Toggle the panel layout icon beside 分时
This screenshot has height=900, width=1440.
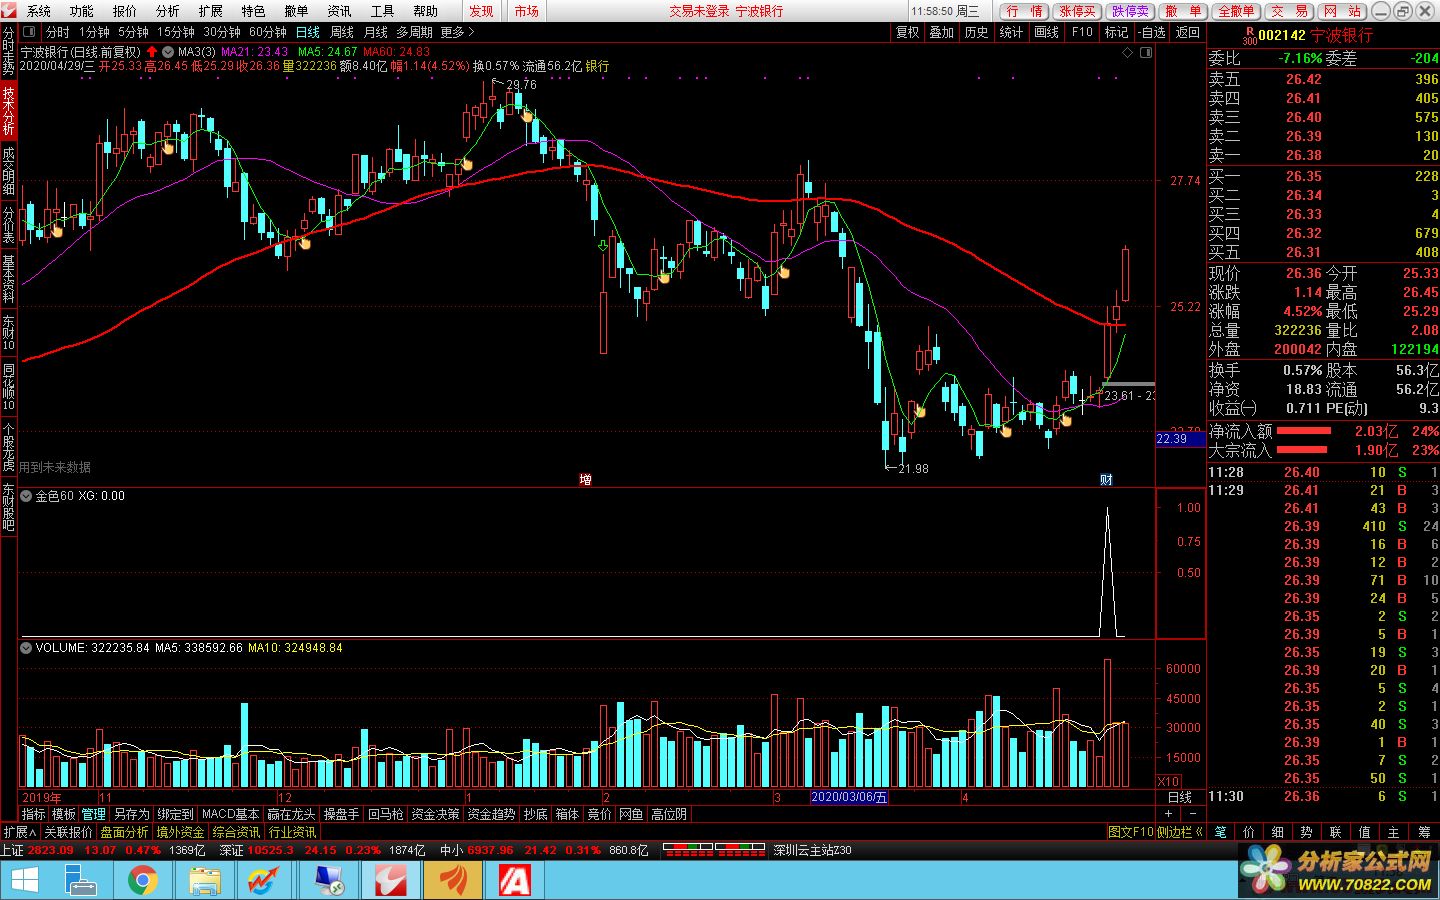(29, 32)
